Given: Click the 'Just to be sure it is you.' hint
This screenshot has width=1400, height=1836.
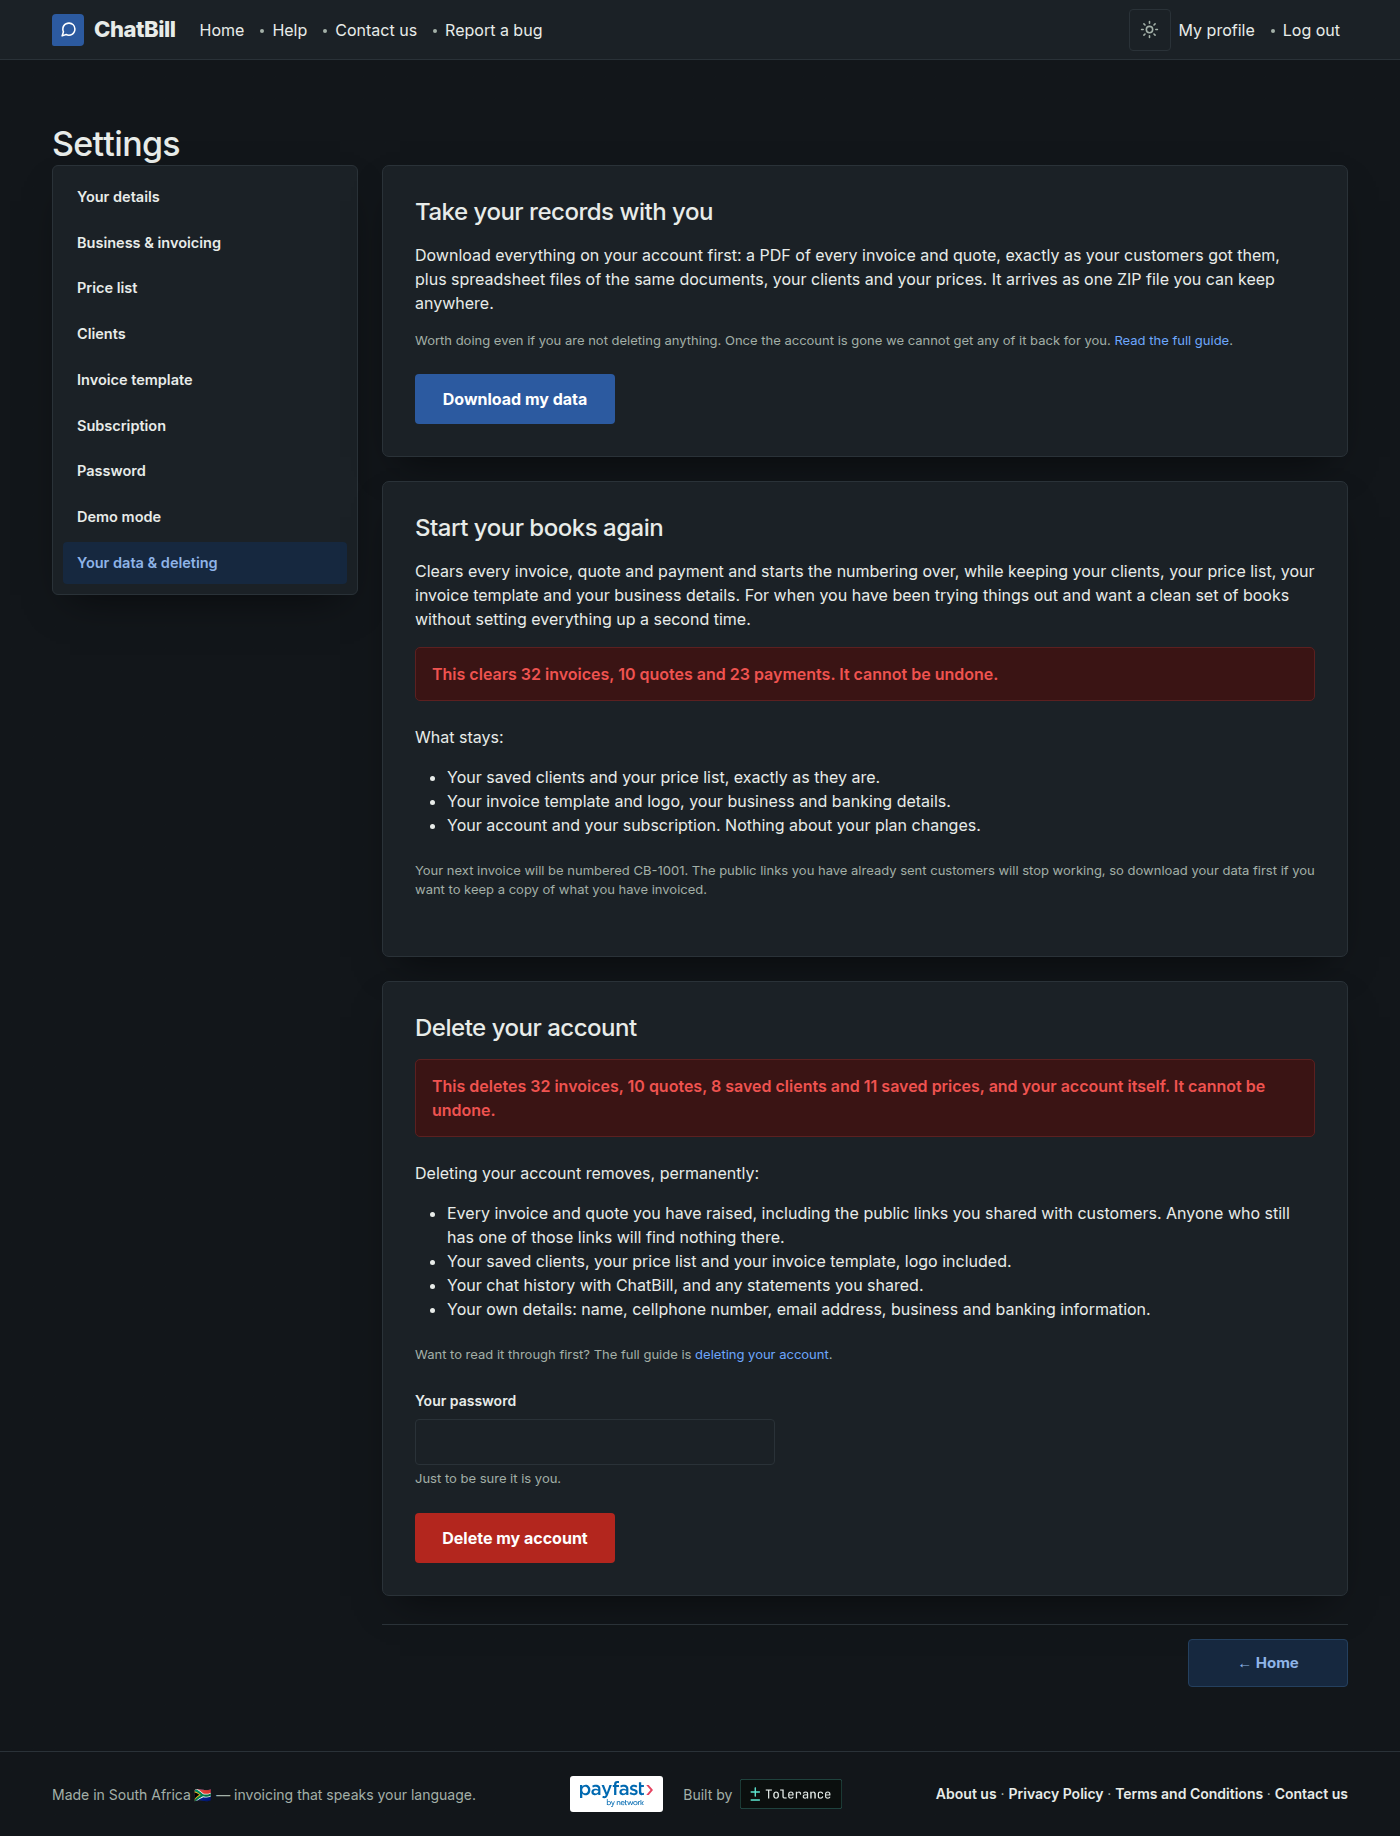Looking at the screenshot, I should (x=488, y=1479).
